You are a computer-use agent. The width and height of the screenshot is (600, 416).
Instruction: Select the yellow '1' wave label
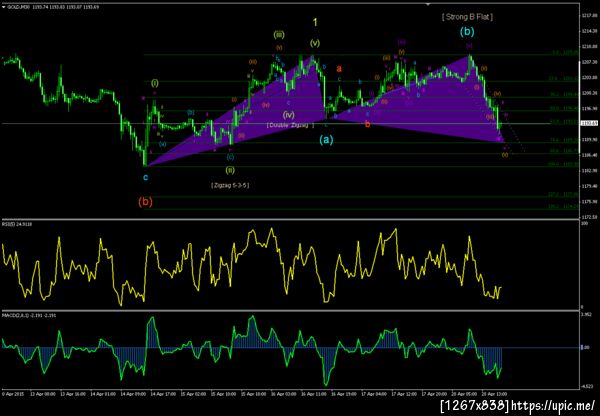(315, 23)
